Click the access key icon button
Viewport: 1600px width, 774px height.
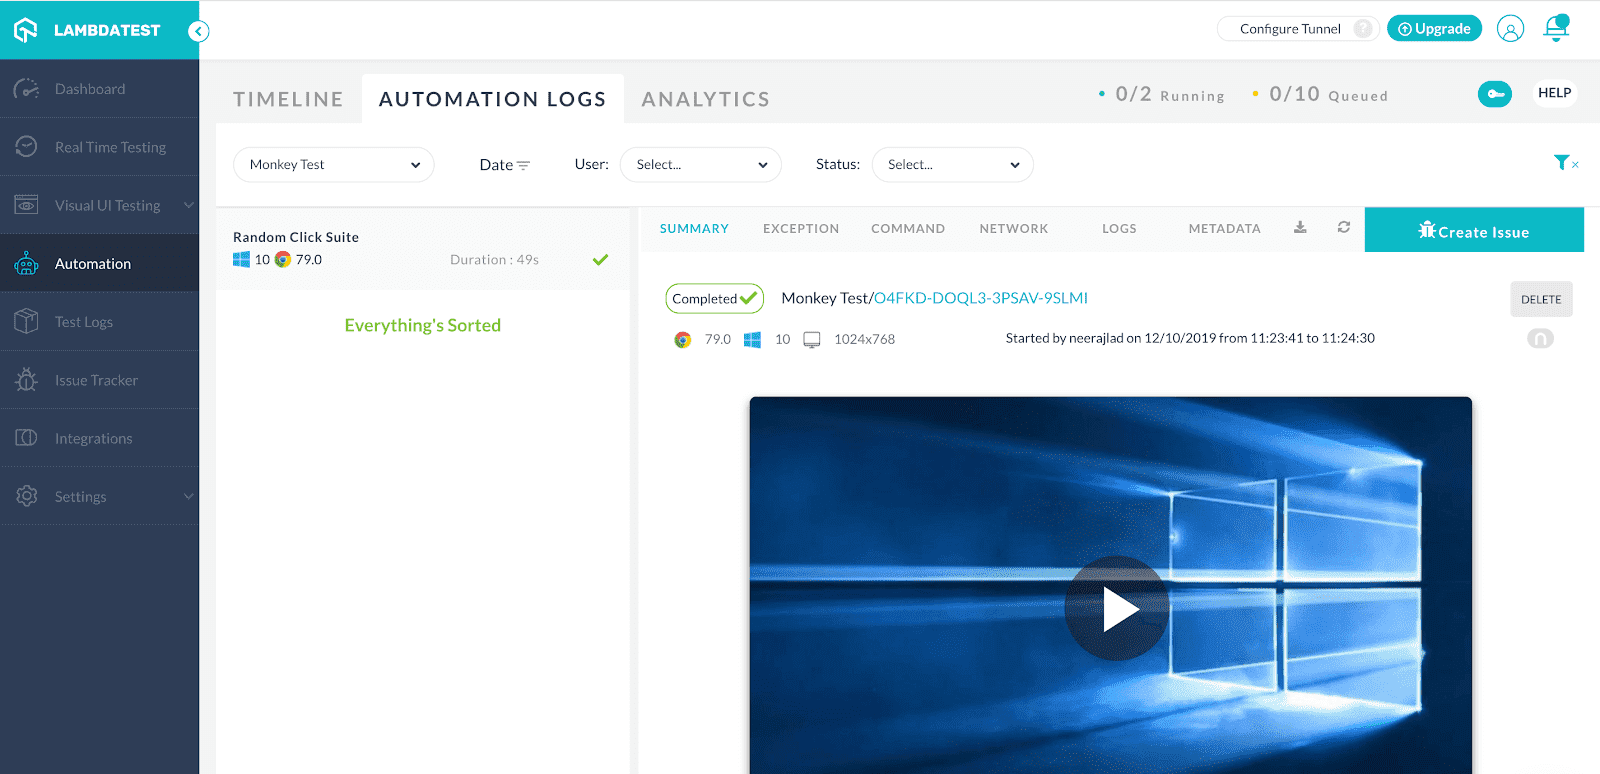point(1495,94)
